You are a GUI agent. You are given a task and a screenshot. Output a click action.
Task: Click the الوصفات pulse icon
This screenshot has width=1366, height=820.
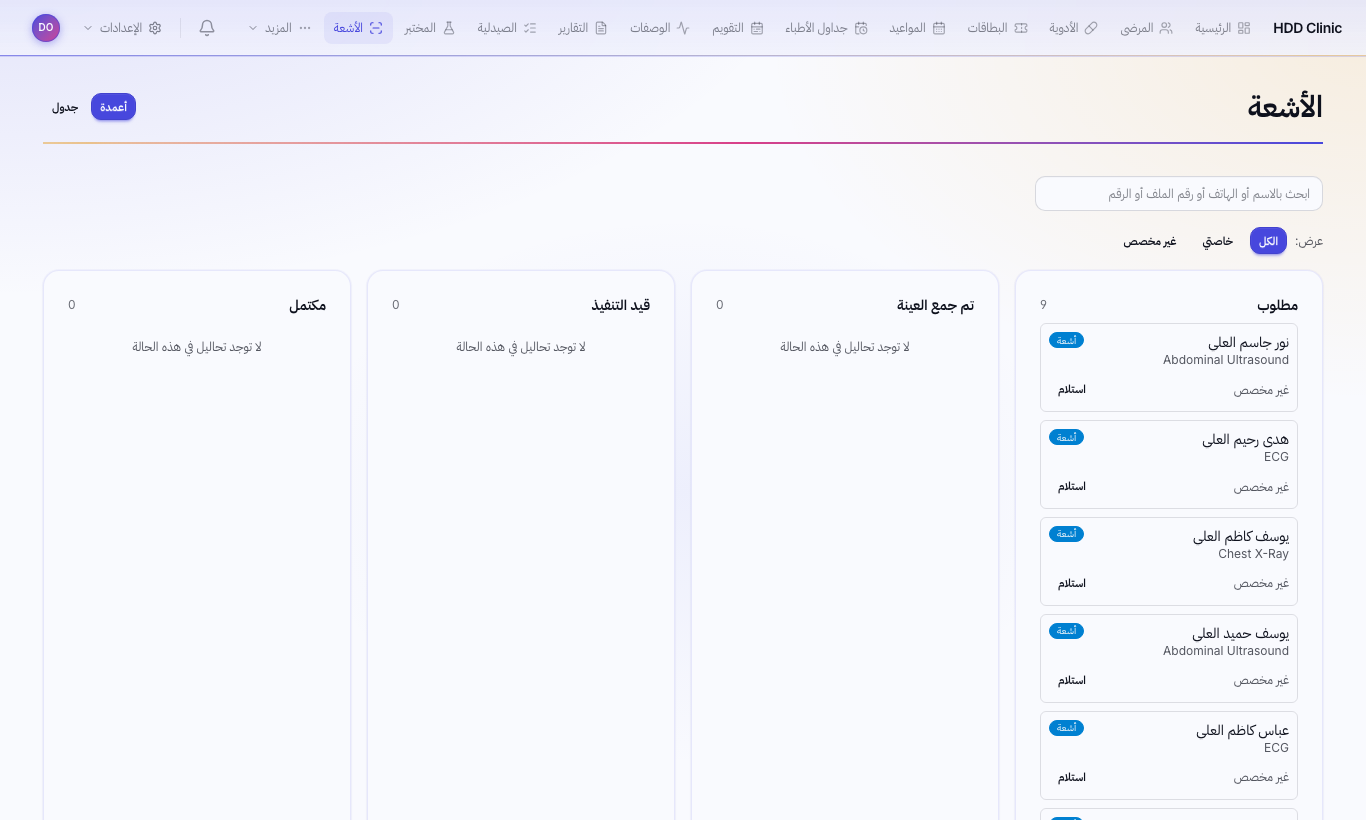(x=683, y=28)
